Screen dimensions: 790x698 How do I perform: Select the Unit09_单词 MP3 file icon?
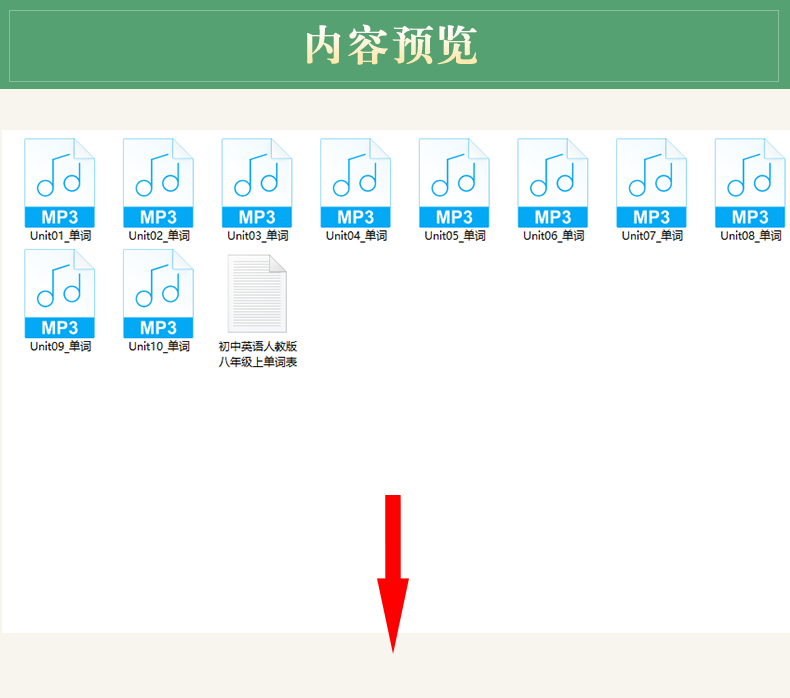point(59,294)
